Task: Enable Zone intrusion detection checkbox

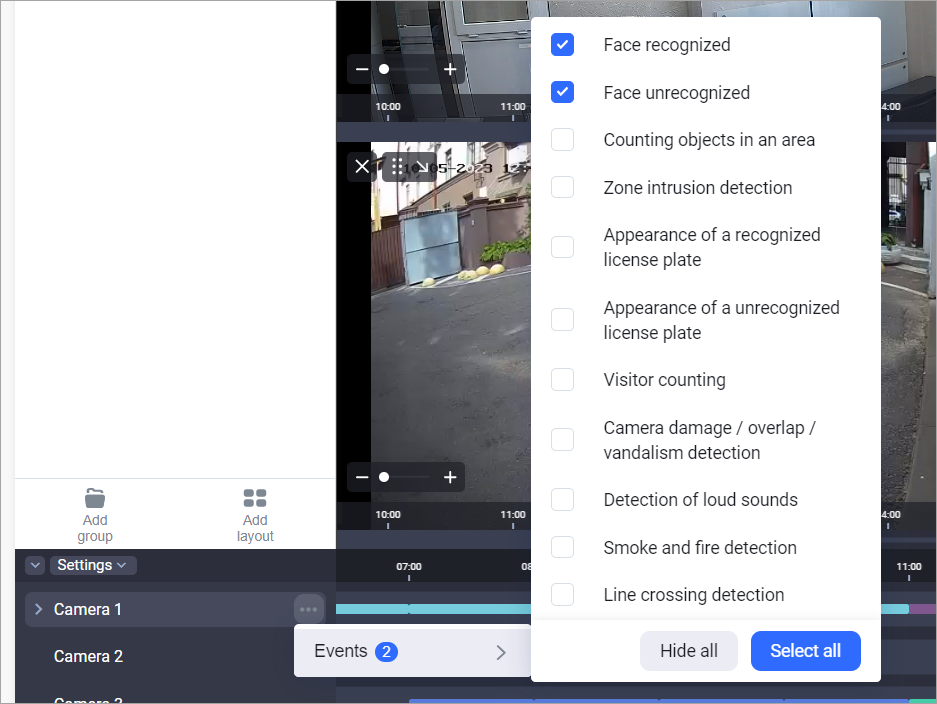Action: point(563,187)
